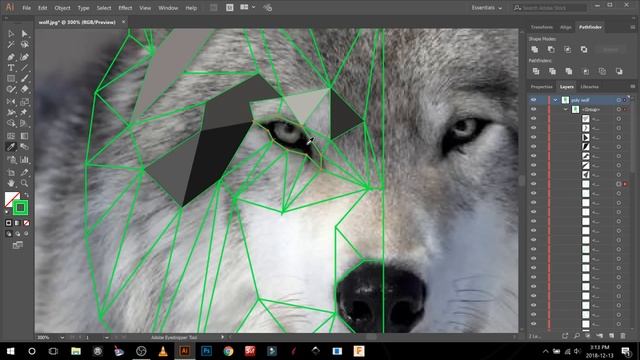Click the Minus Back pathfinder icon
640x360 pixels.
pos(619,71)
